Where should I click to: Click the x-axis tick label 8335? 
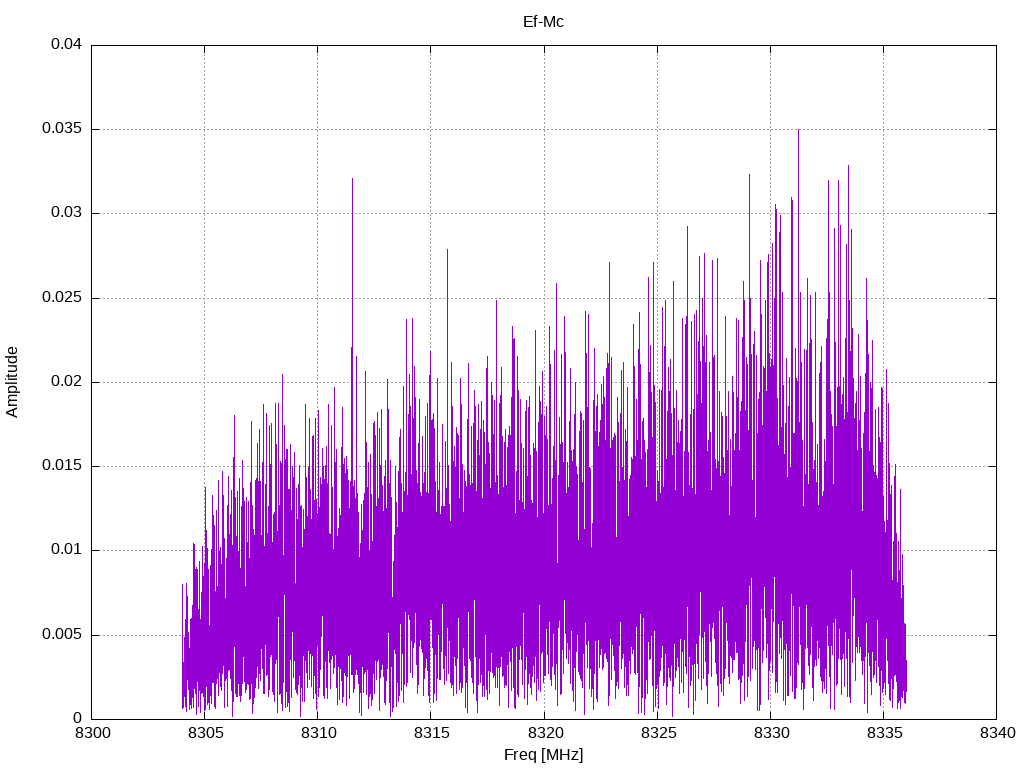pyautogui.click(x=884, y=733)
